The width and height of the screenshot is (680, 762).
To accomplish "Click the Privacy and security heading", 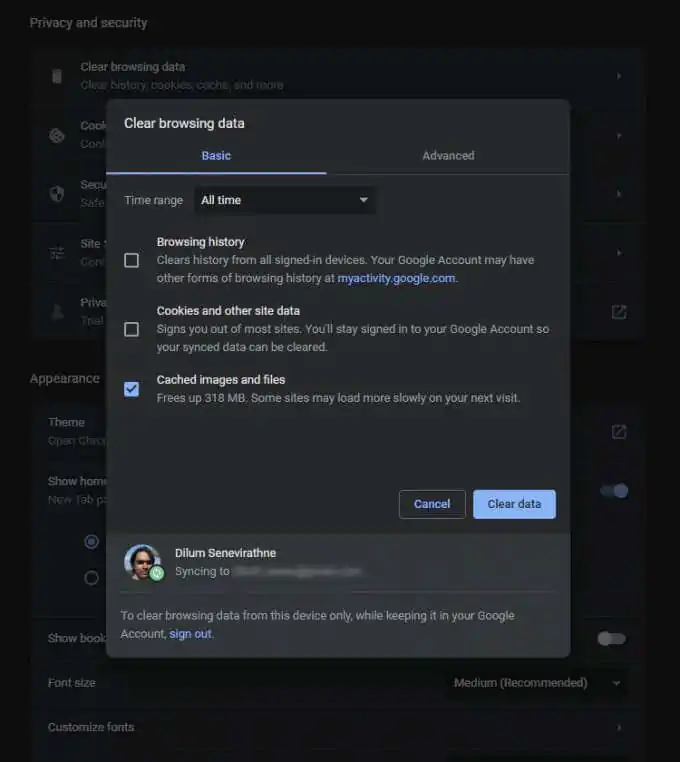I will (x=88, y=23).
